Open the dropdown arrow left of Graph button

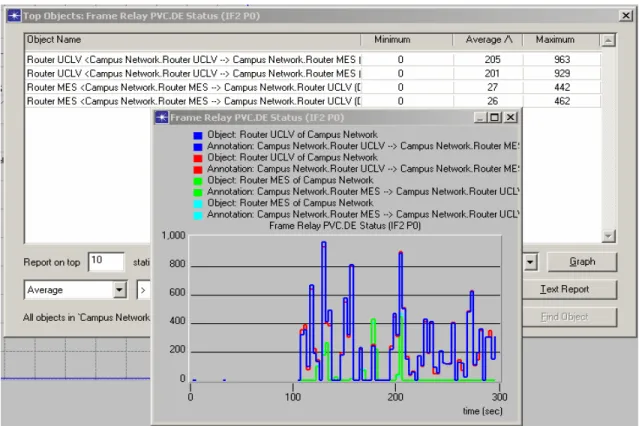tap(530, 262)
